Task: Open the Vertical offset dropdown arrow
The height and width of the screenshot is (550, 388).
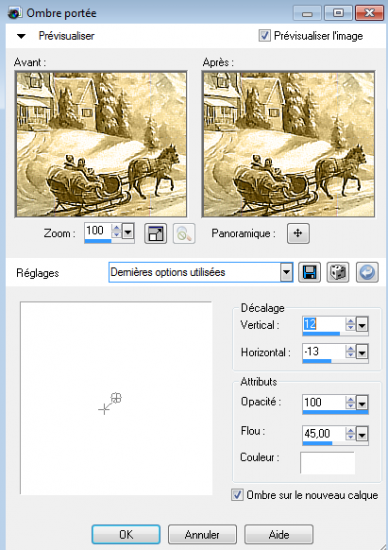Action: (362, 324)
